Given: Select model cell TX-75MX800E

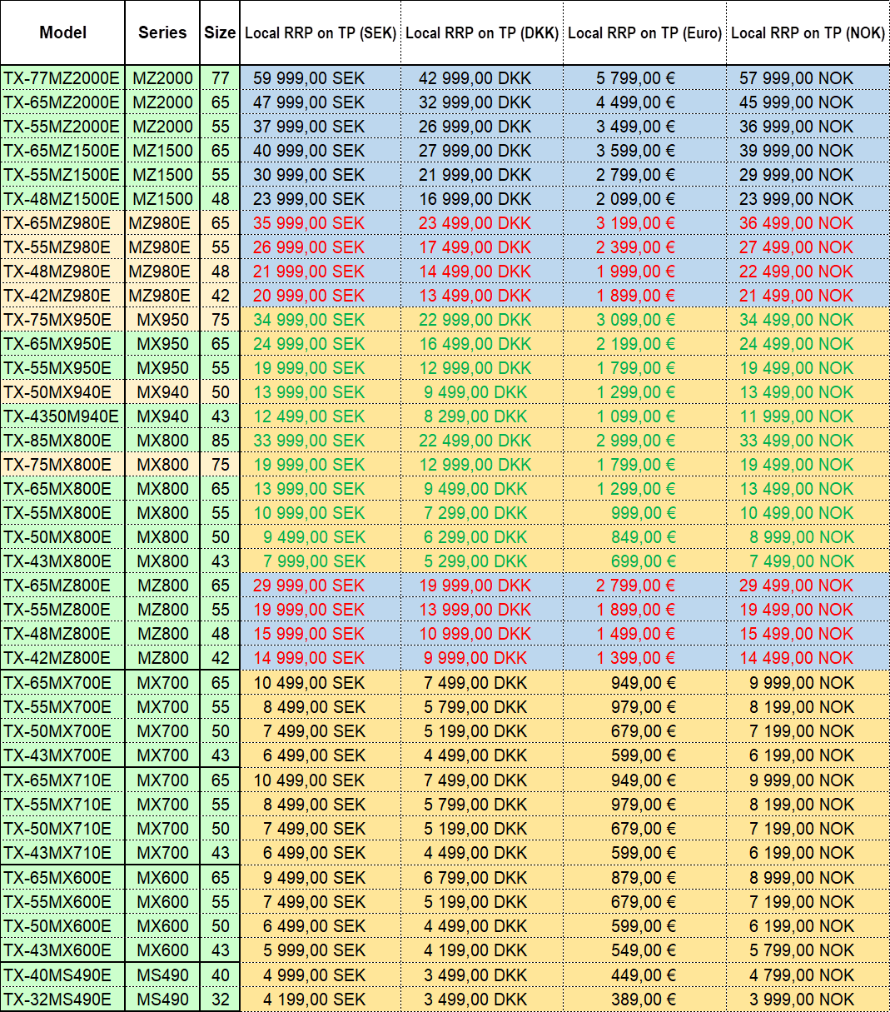Looking at the screenshot, I should pos(63,465).
